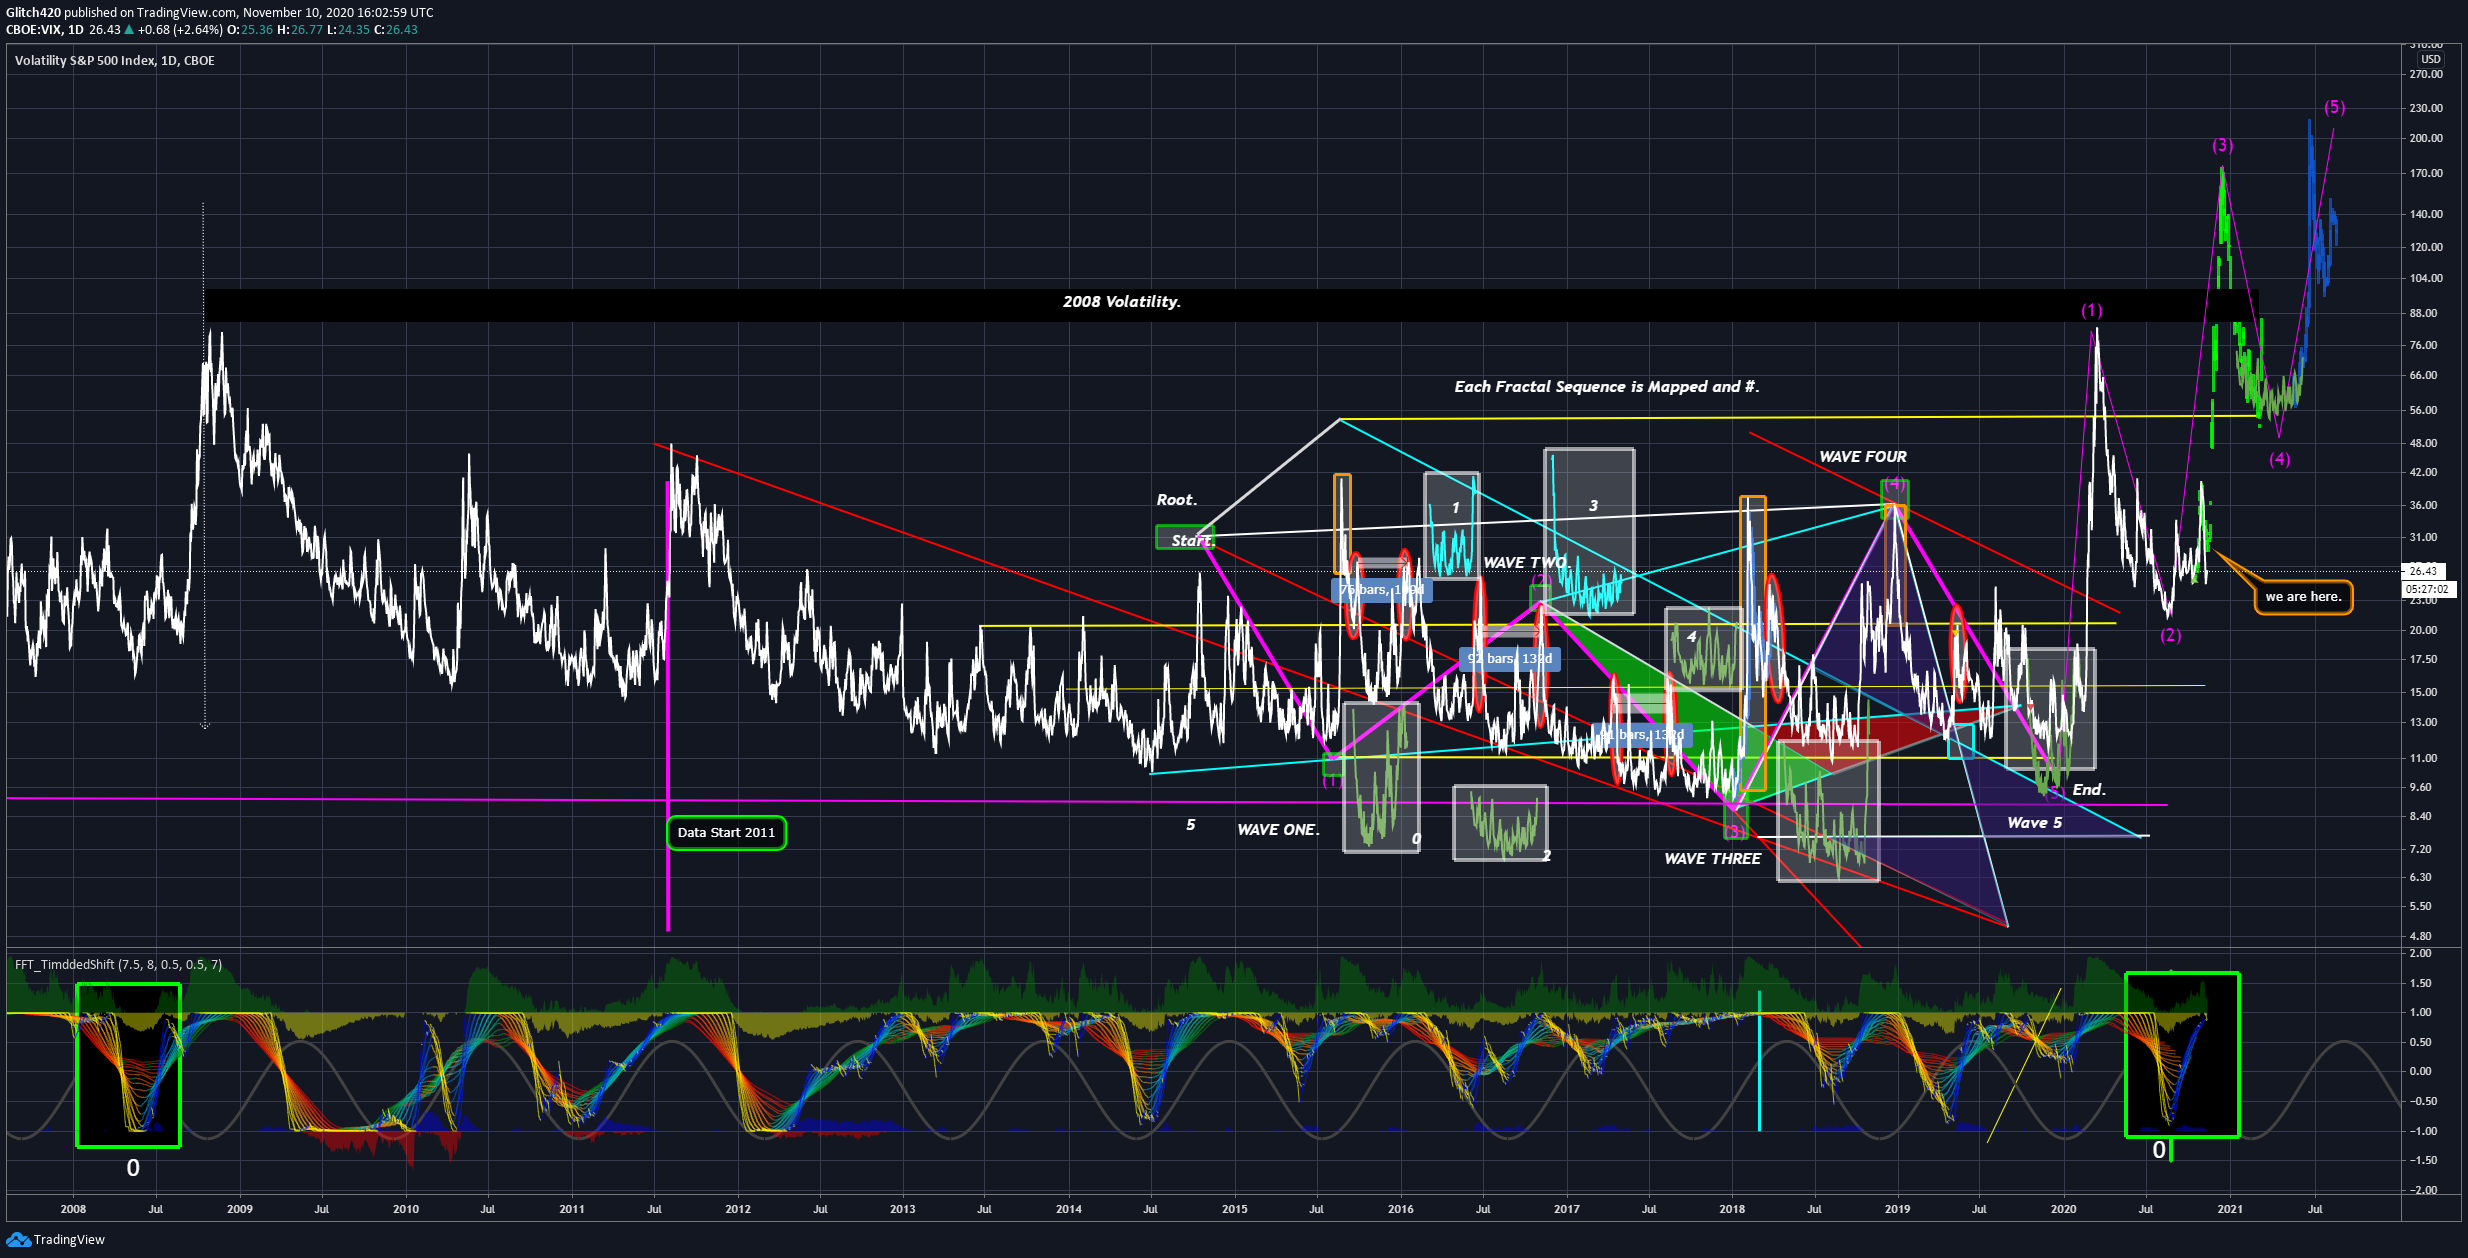
Task: Click the 1.50 level on the indicator axis
Action: pyautogui.click(x=2420, y=983)
